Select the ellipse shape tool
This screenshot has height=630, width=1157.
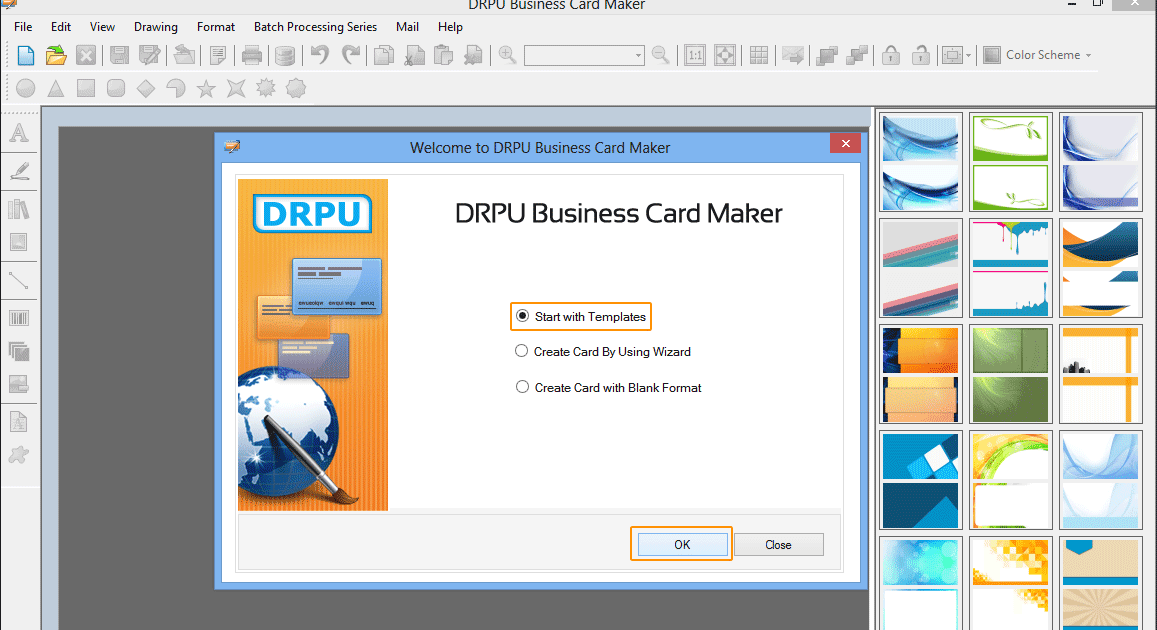[26, 89]
